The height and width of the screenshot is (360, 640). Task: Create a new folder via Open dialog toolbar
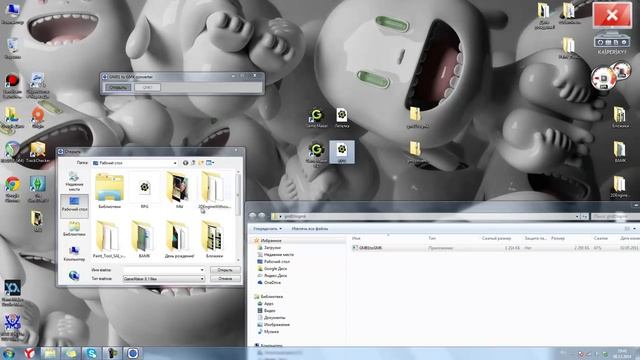201,163
